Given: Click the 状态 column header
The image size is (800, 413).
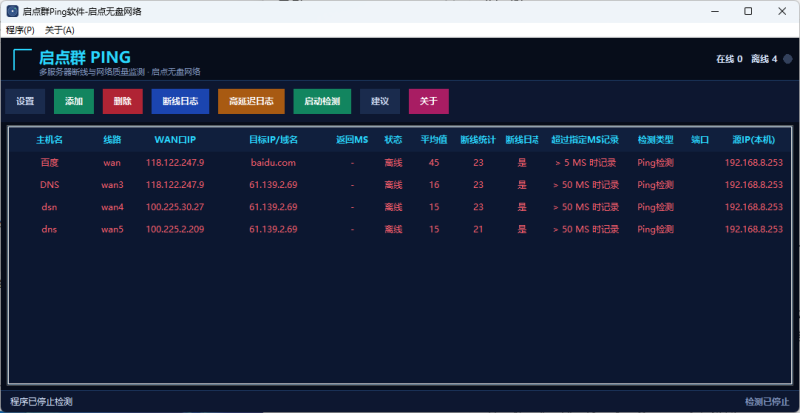Looking at the screenshot, I should pyautogui.click(x=393, y=140).
